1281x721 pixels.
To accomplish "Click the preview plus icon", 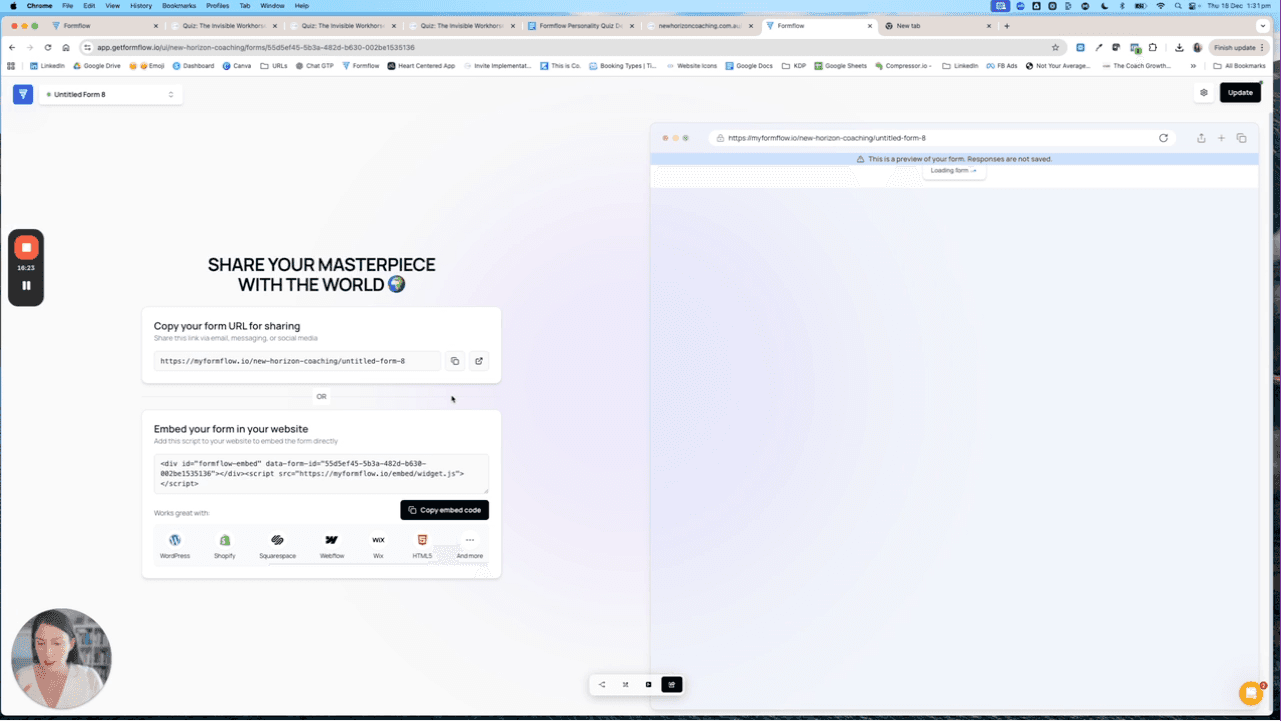I will [1221, 138].
